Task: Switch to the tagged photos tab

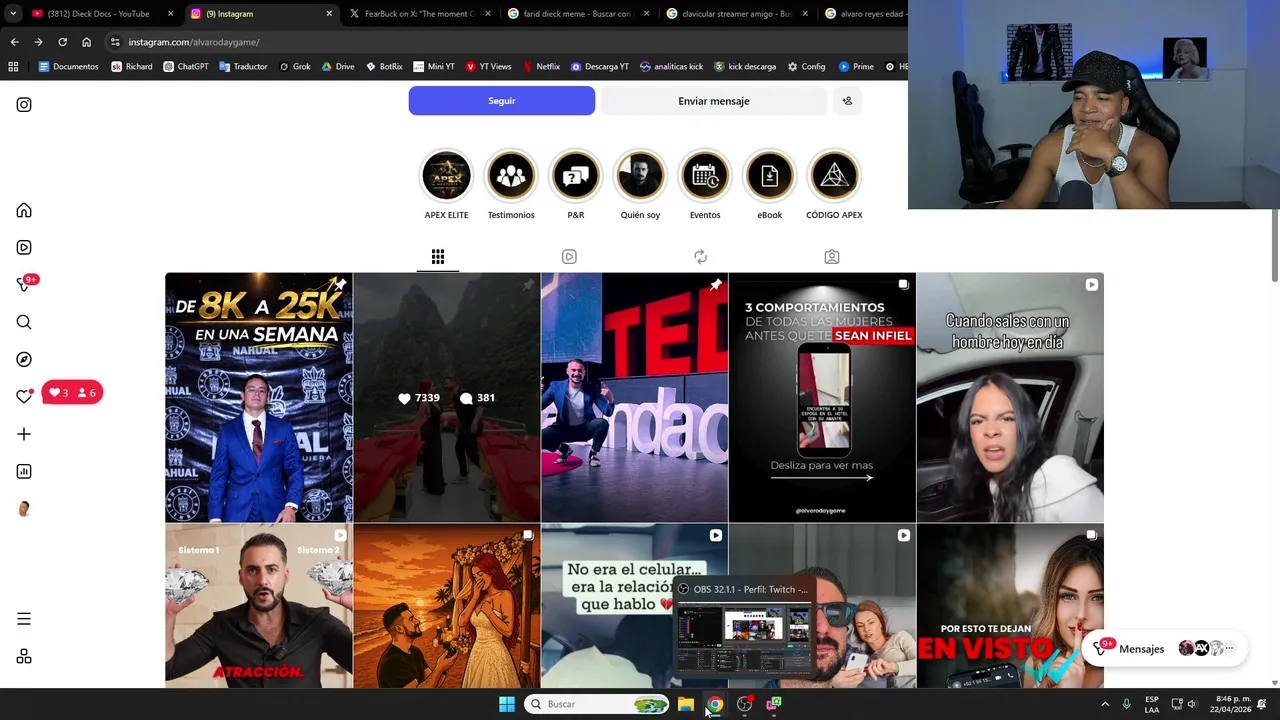Action: point(832,257)
